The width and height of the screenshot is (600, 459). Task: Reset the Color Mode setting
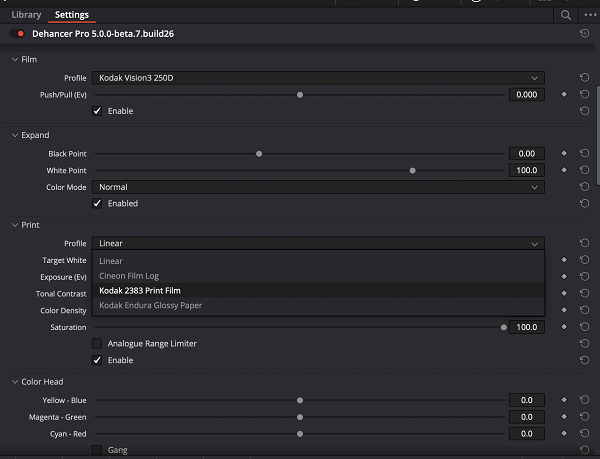coord(584,187)
